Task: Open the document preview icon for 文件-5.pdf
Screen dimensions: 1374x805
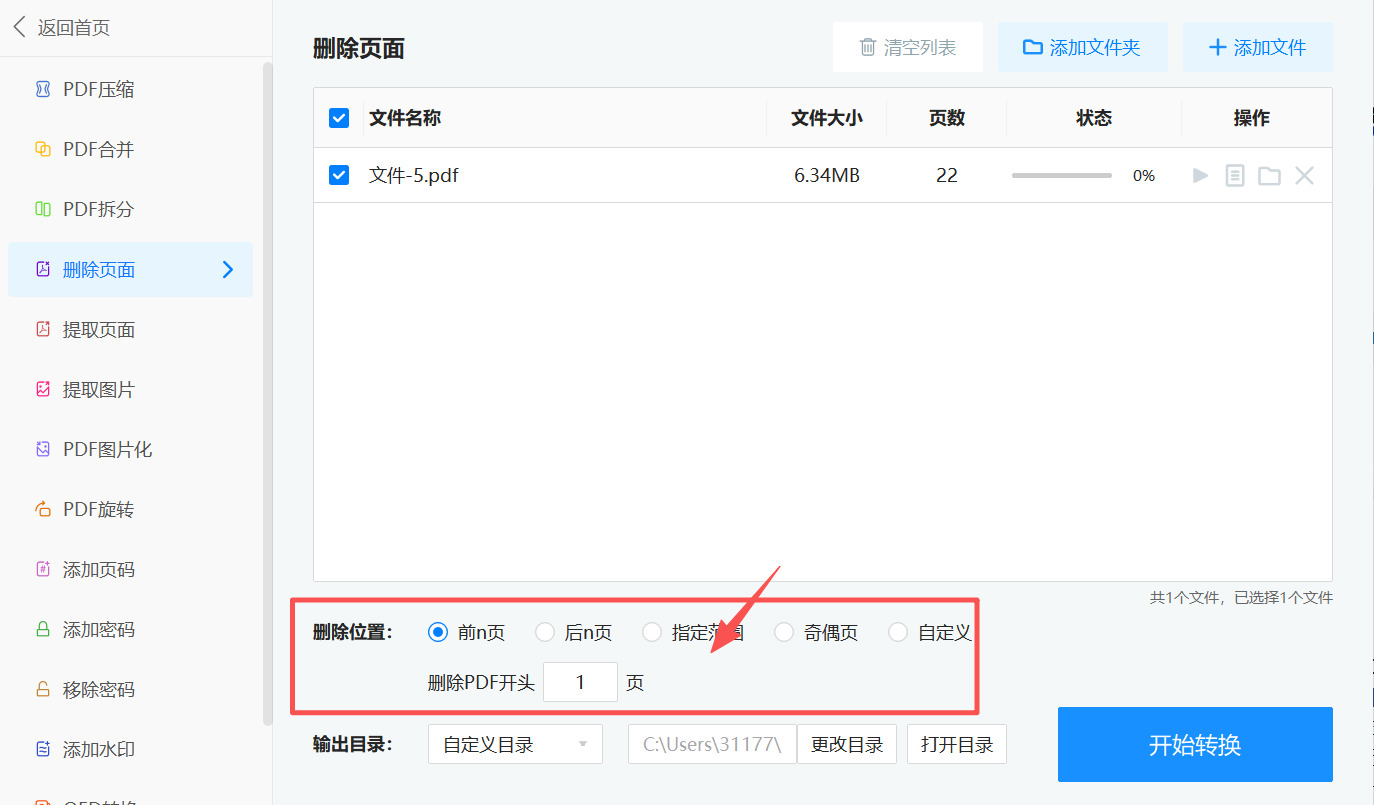Action: click(1235, 176)
